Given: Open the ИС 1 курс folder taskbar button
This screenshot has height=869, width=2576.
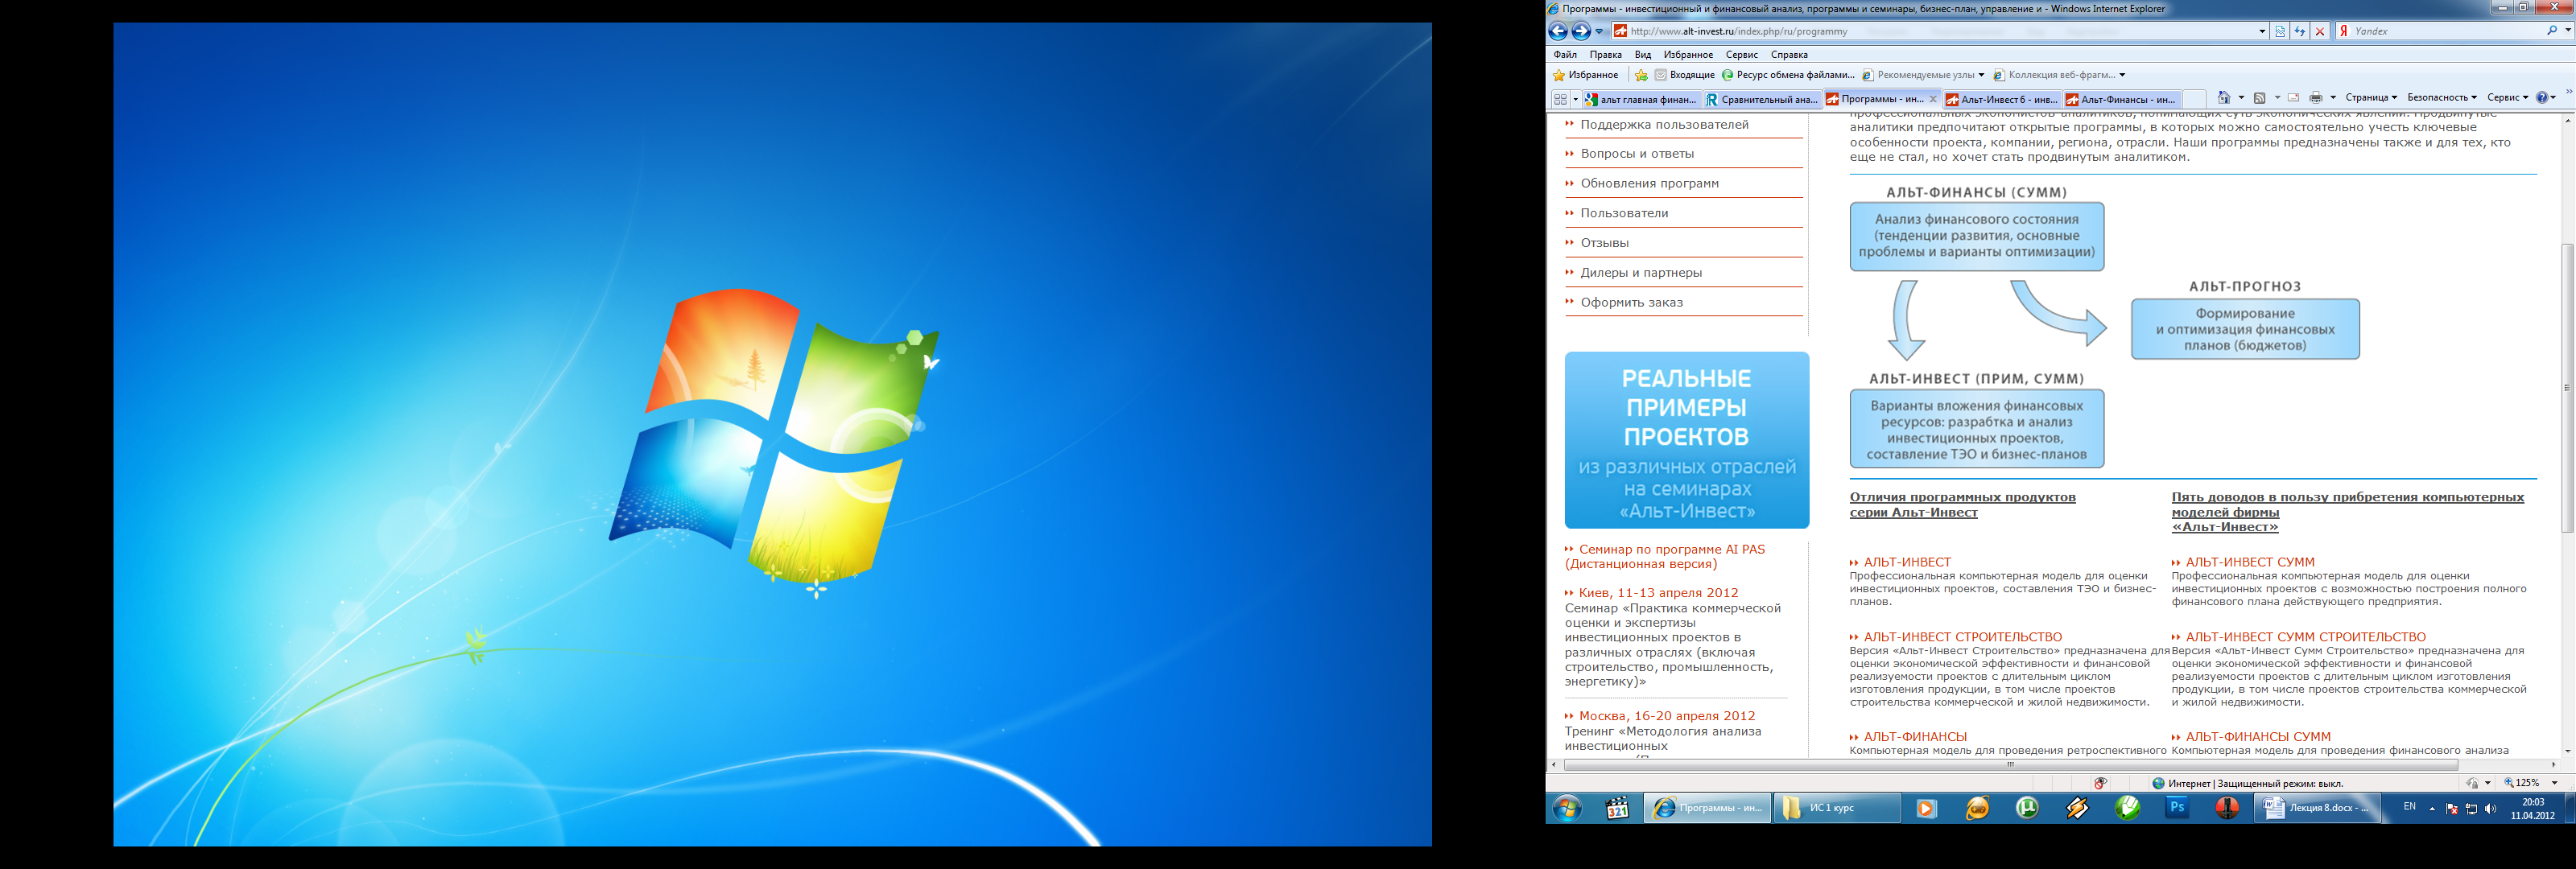Looking at the screenshot, I should [x=1837, y=808].
